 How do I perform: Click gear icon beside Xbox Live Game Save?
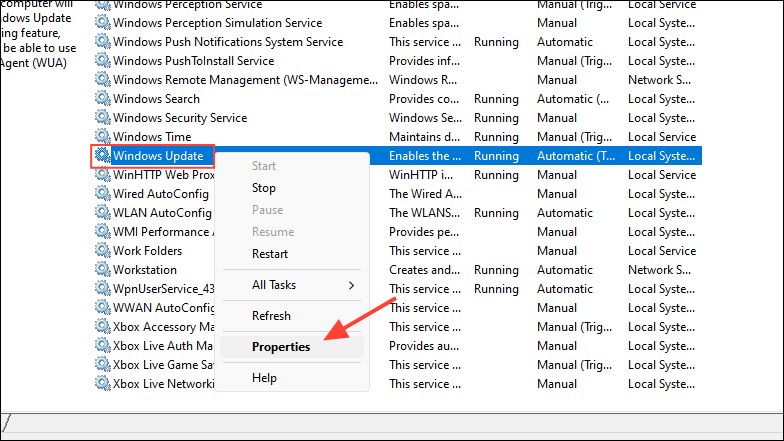[x=102, y=364]
